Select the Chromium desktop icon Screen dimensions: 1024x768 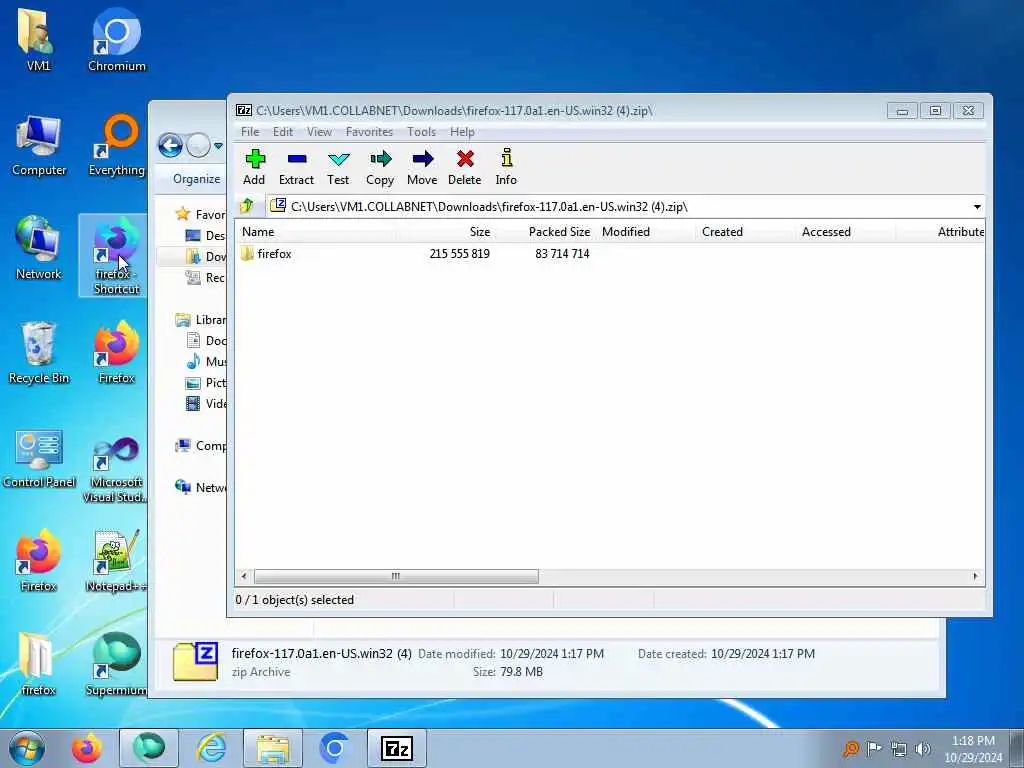pyautogui.click(x=117, y=40)
